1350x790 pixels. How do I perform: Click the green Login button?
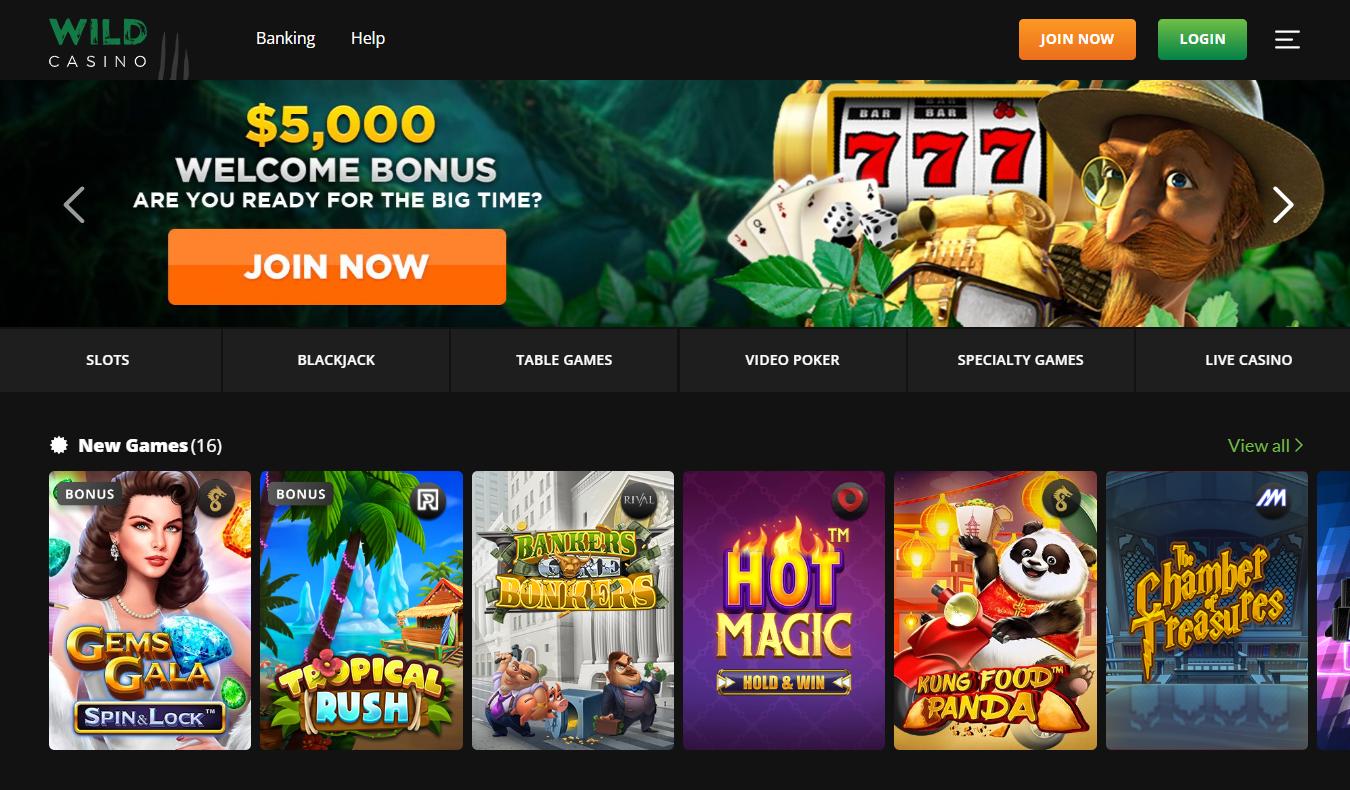pyautogui.click(x=1202, y=39)
